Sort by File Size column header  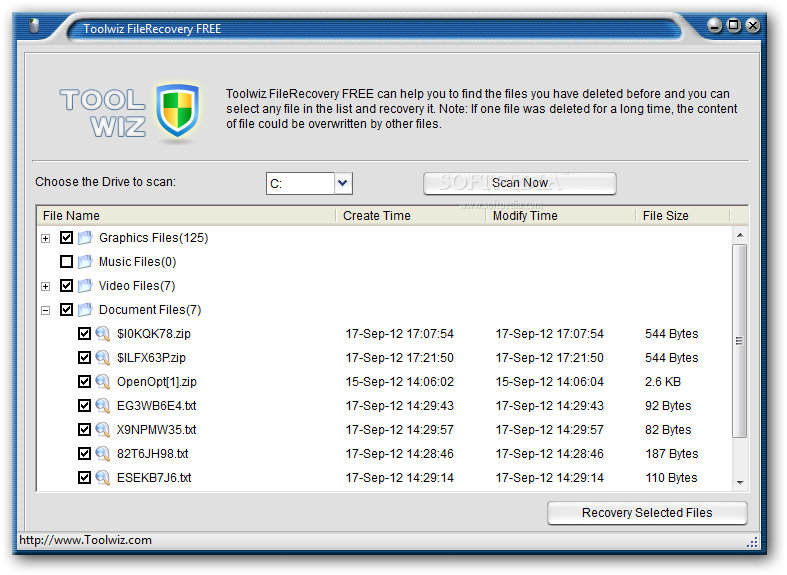tap(683, 216)
